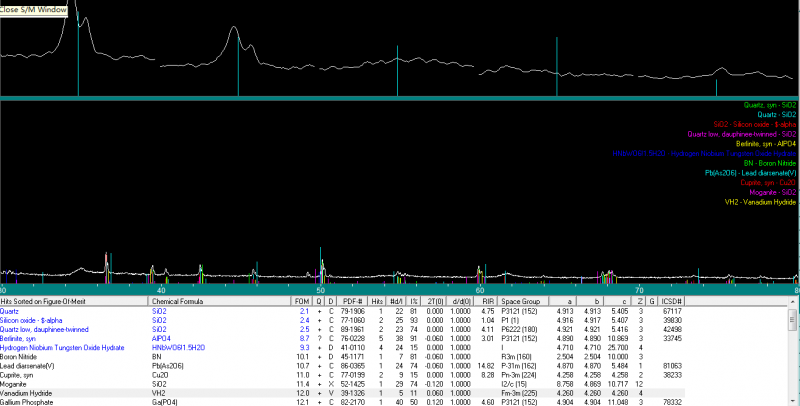This screenshot has width=800, height=406.
Task: Click the 40 degree axis label
Action: pyautogui.click(x=161, y=290)
